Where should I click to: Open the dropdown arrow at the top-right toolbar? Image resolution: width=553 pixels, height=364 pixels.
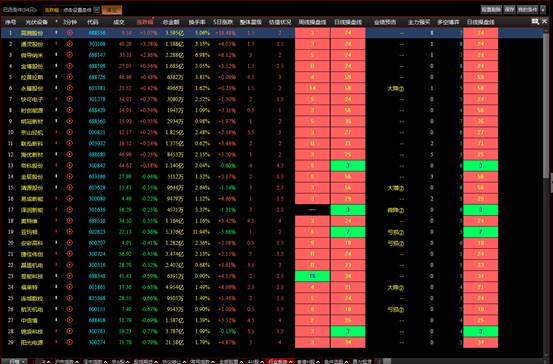click(x=543, y=10)
